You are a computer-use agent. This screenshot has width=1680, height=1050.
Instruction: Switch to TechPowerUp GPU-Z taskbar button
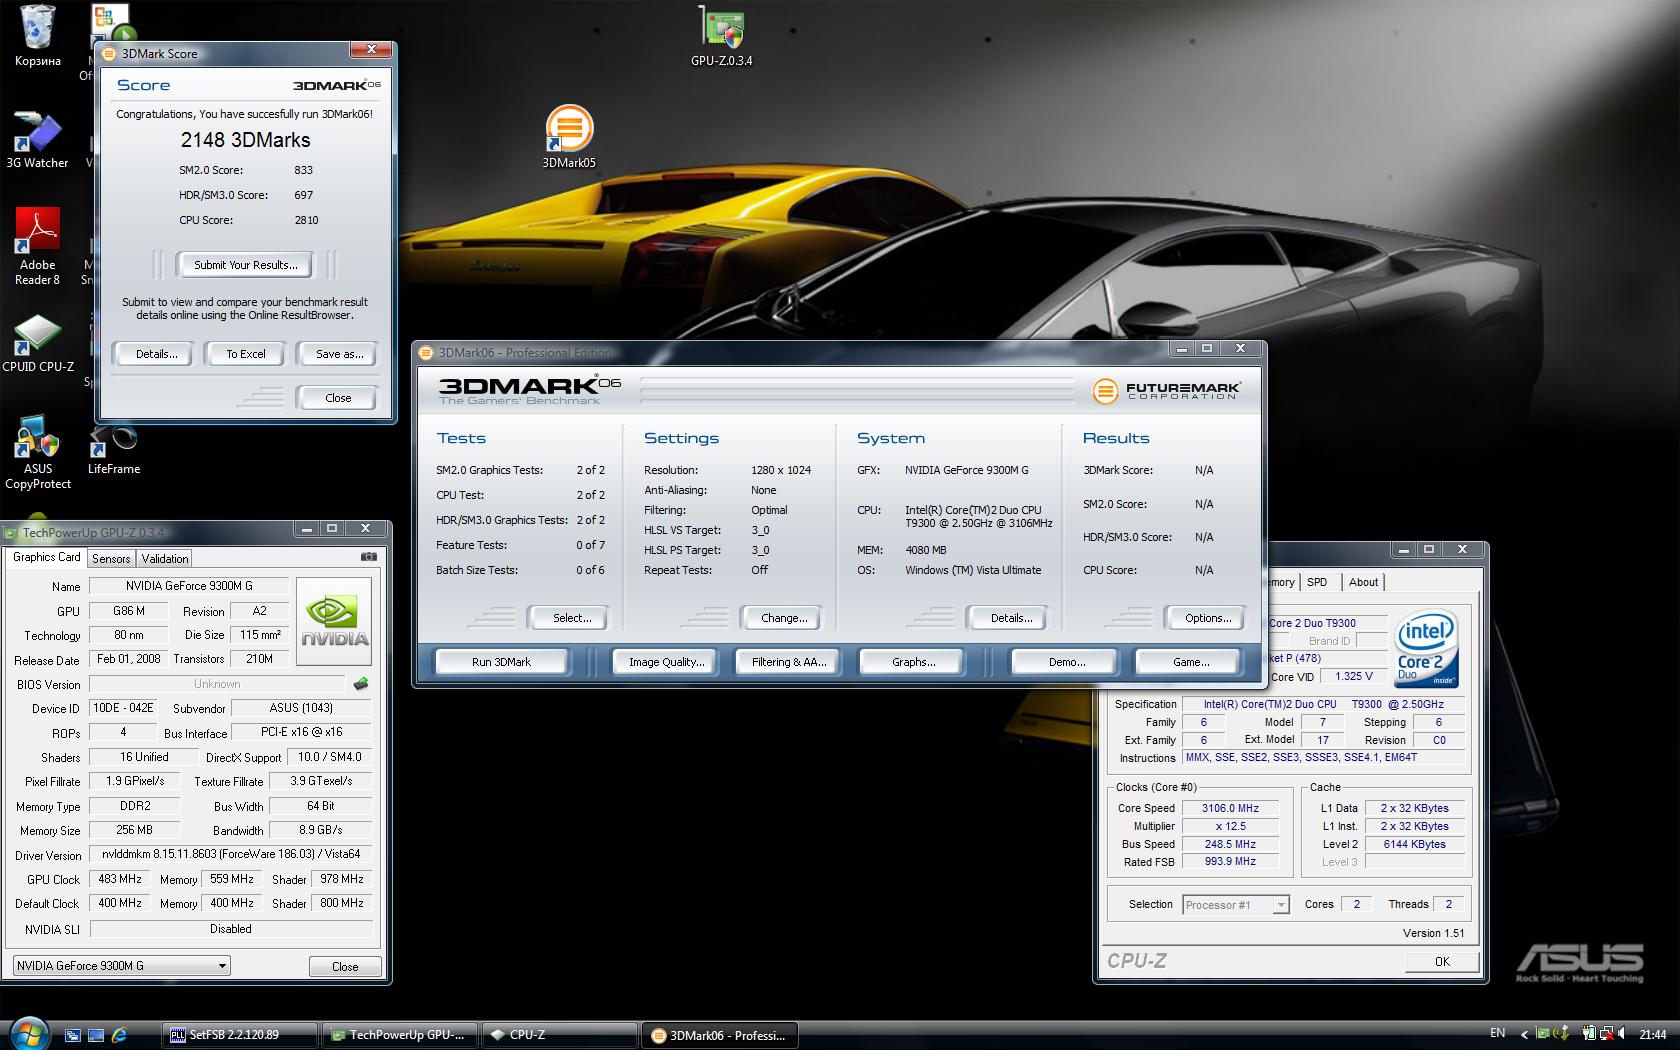click(x=401, y=1035)
